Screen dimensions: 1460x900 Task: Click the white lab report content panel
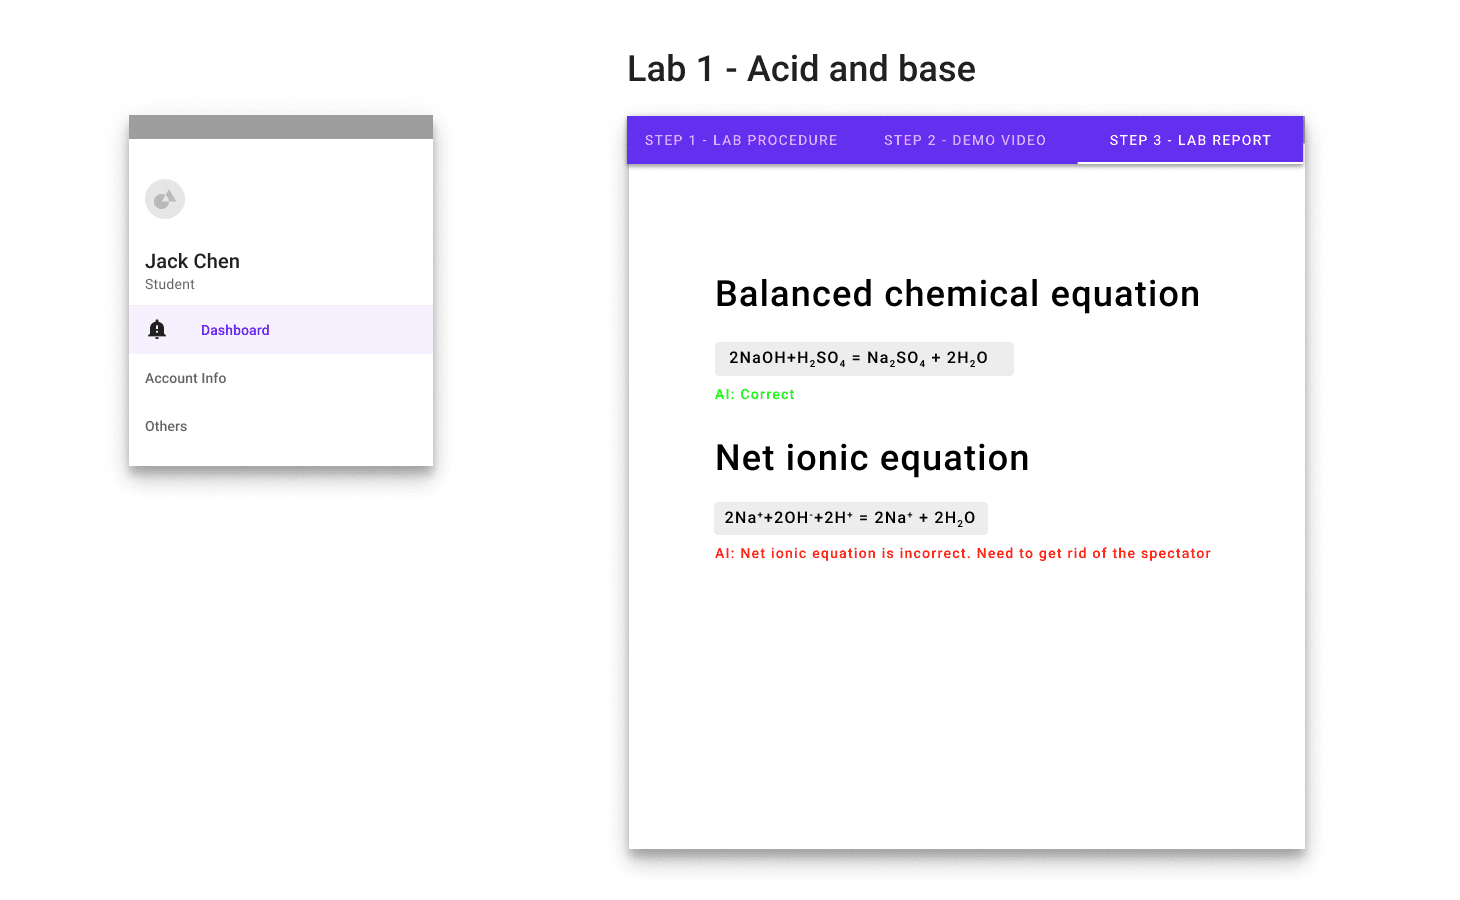click(966, 700)
